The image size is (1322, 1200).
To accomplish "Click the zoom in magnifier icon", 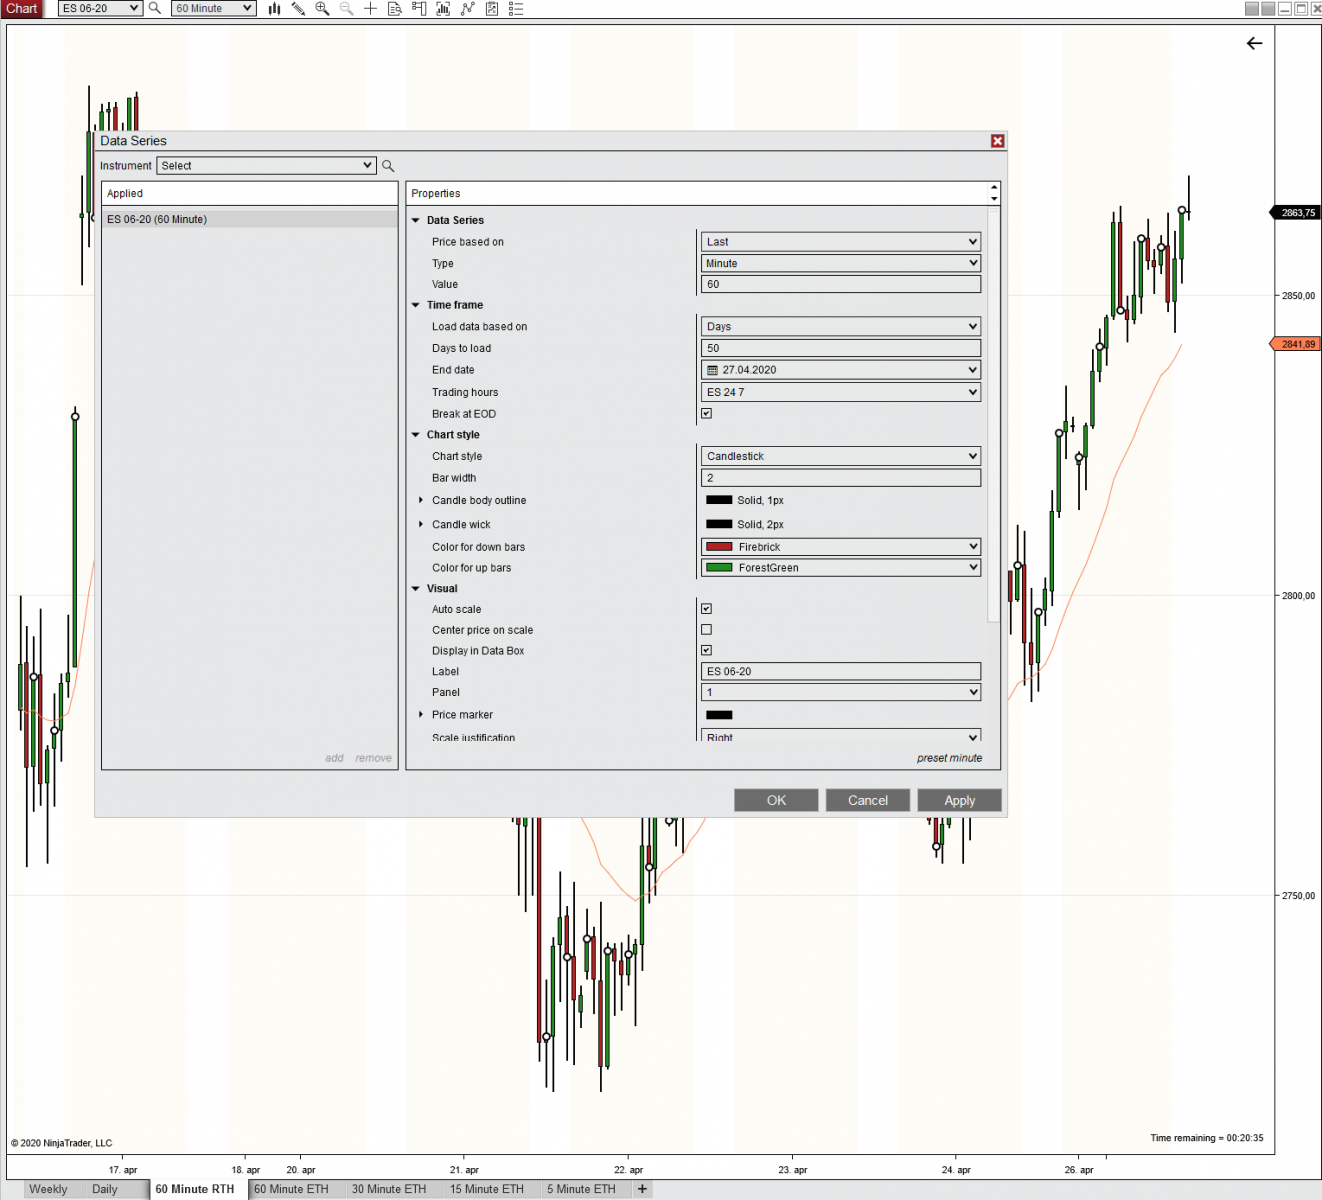I will 322,8.
